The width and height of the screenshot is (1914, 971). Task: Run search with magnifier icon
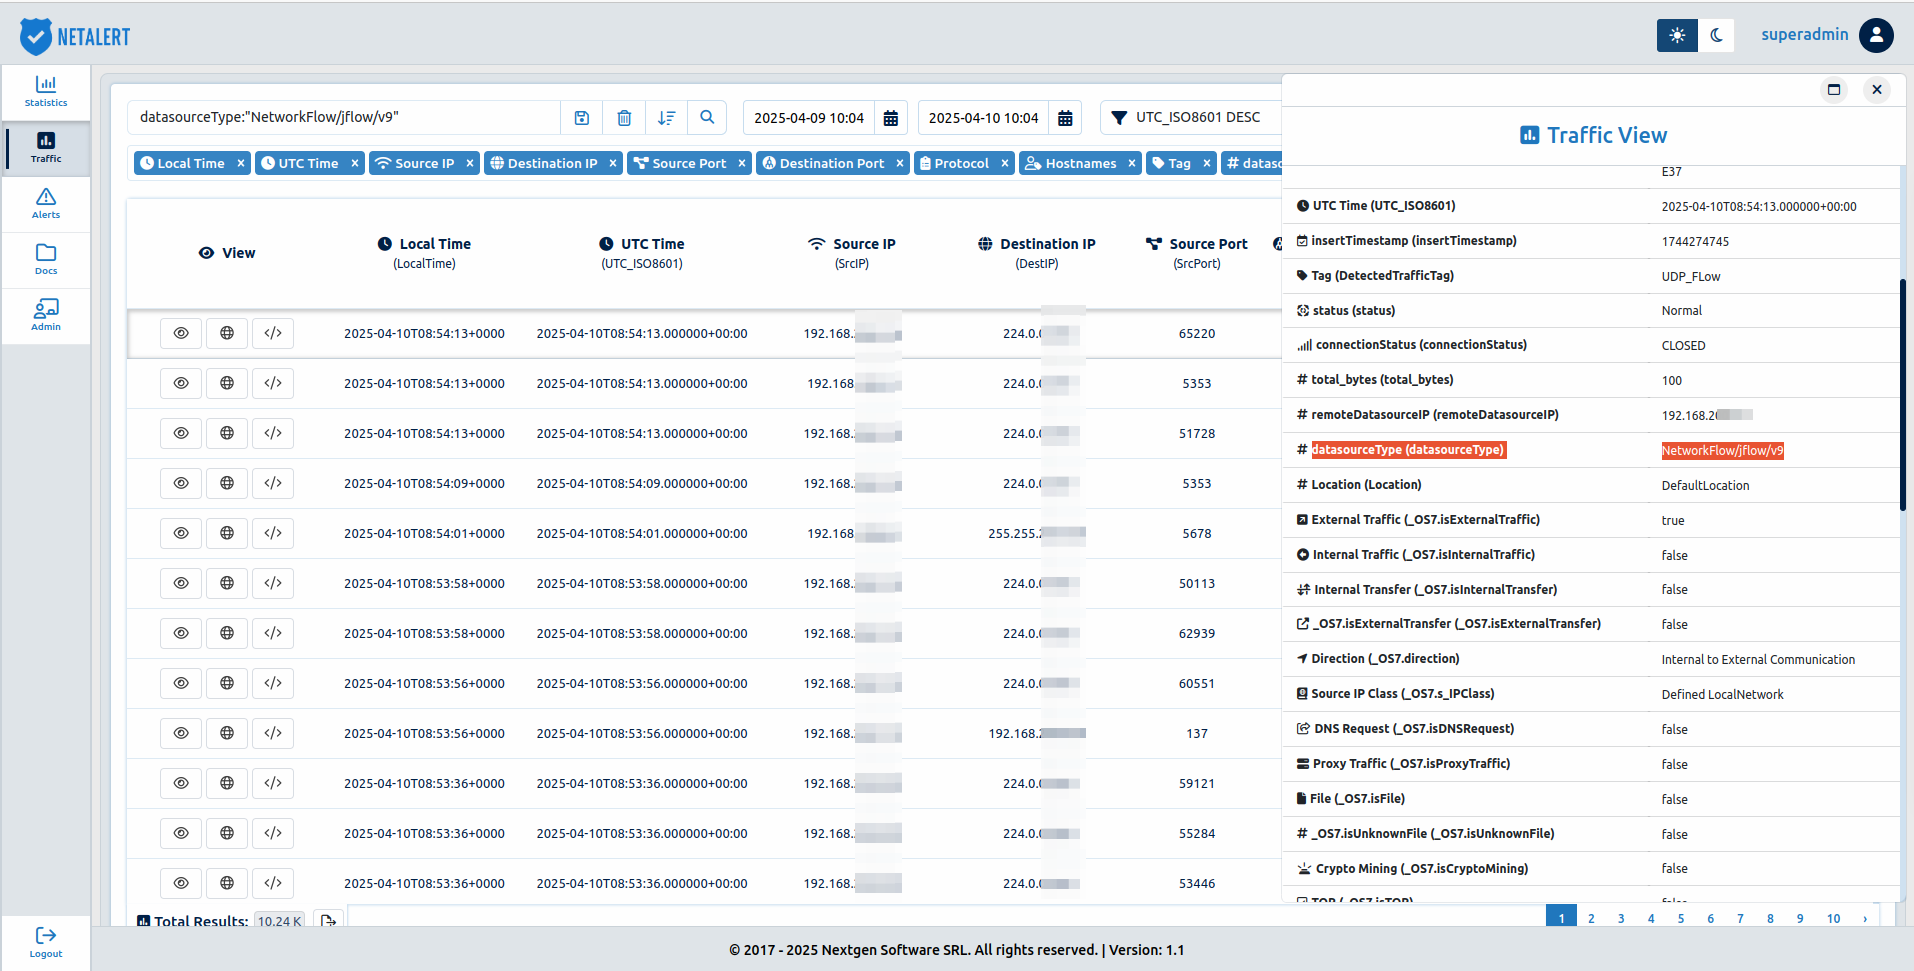[707, 118]
